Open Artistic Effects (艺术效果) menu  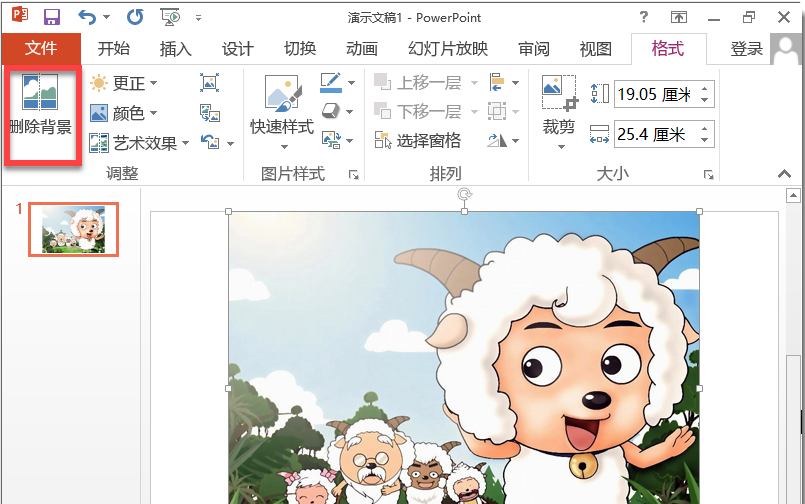click(x=139, y=143)
